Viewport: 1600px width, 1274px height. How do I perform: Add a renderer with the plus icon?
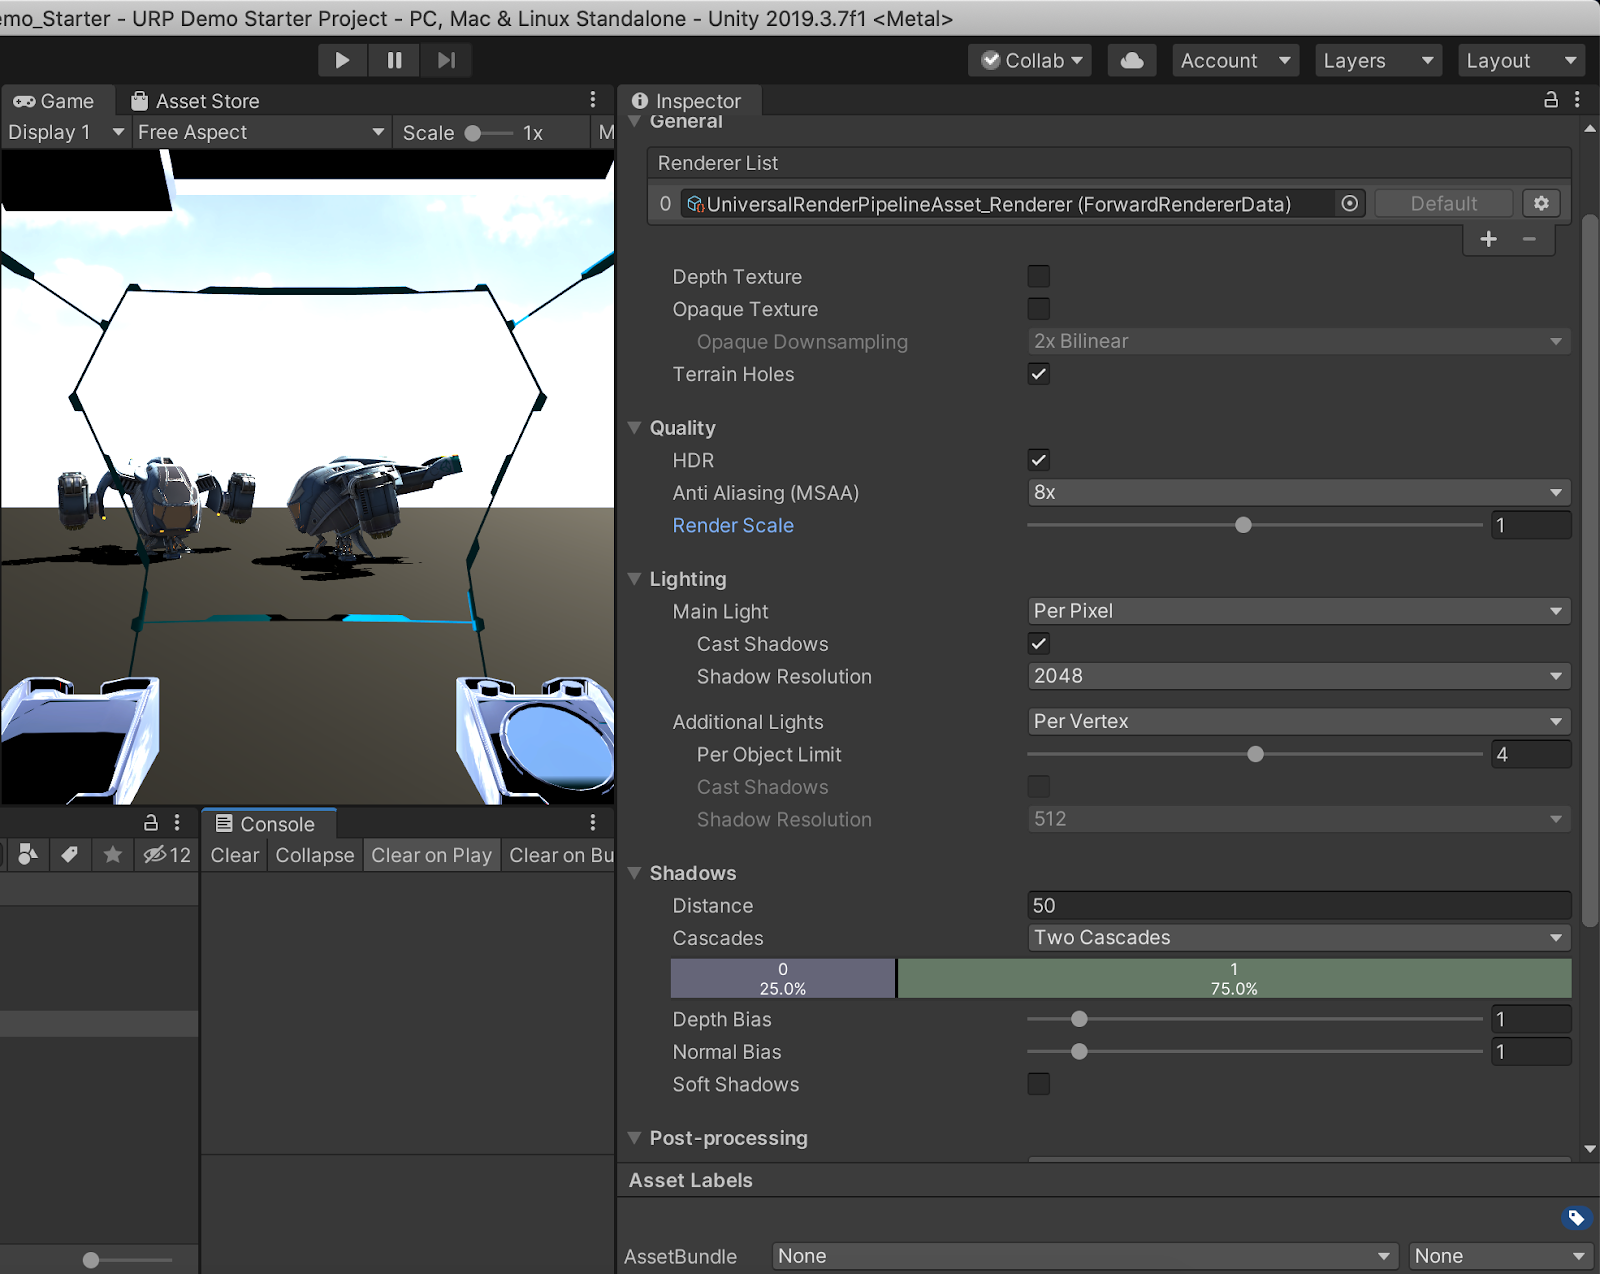1487,239
